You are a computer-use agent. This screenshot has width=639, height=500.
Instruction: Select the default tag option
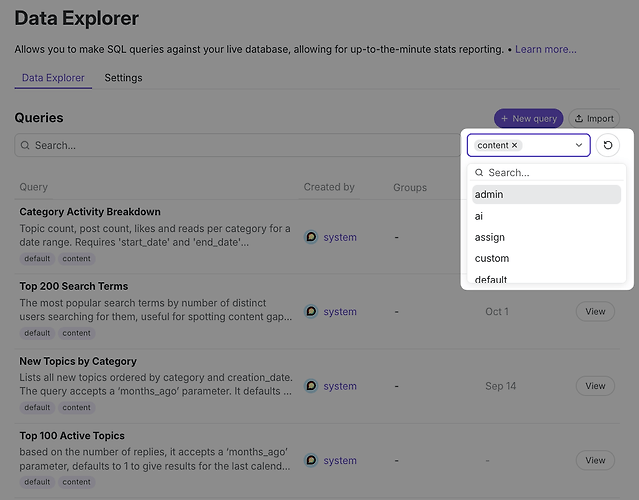coord(546,279)
